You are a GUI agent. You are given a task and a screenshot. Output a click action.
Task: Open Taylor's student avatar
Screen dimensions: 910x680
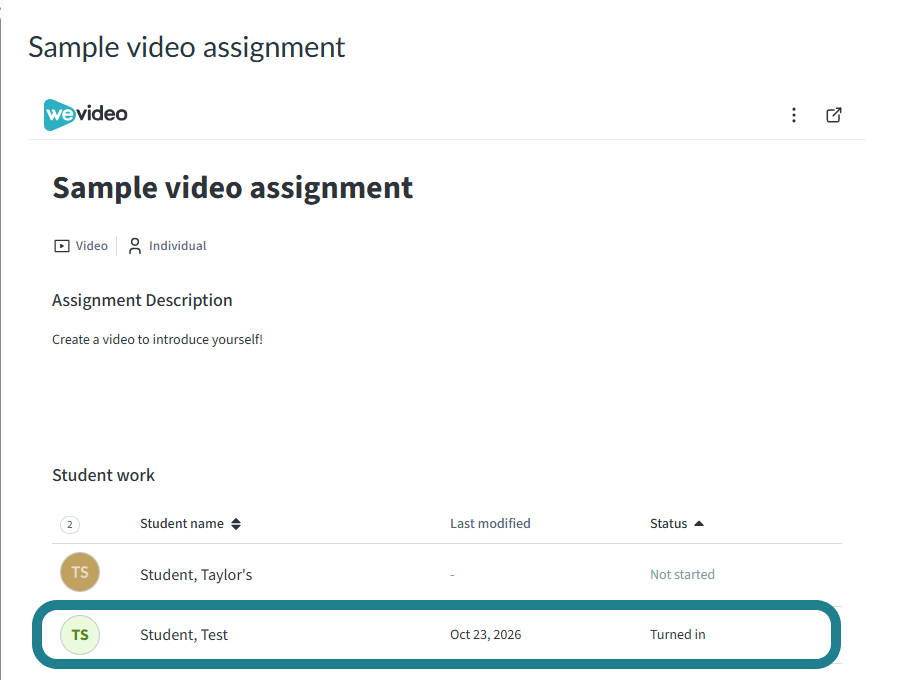[x=80, y=572]
